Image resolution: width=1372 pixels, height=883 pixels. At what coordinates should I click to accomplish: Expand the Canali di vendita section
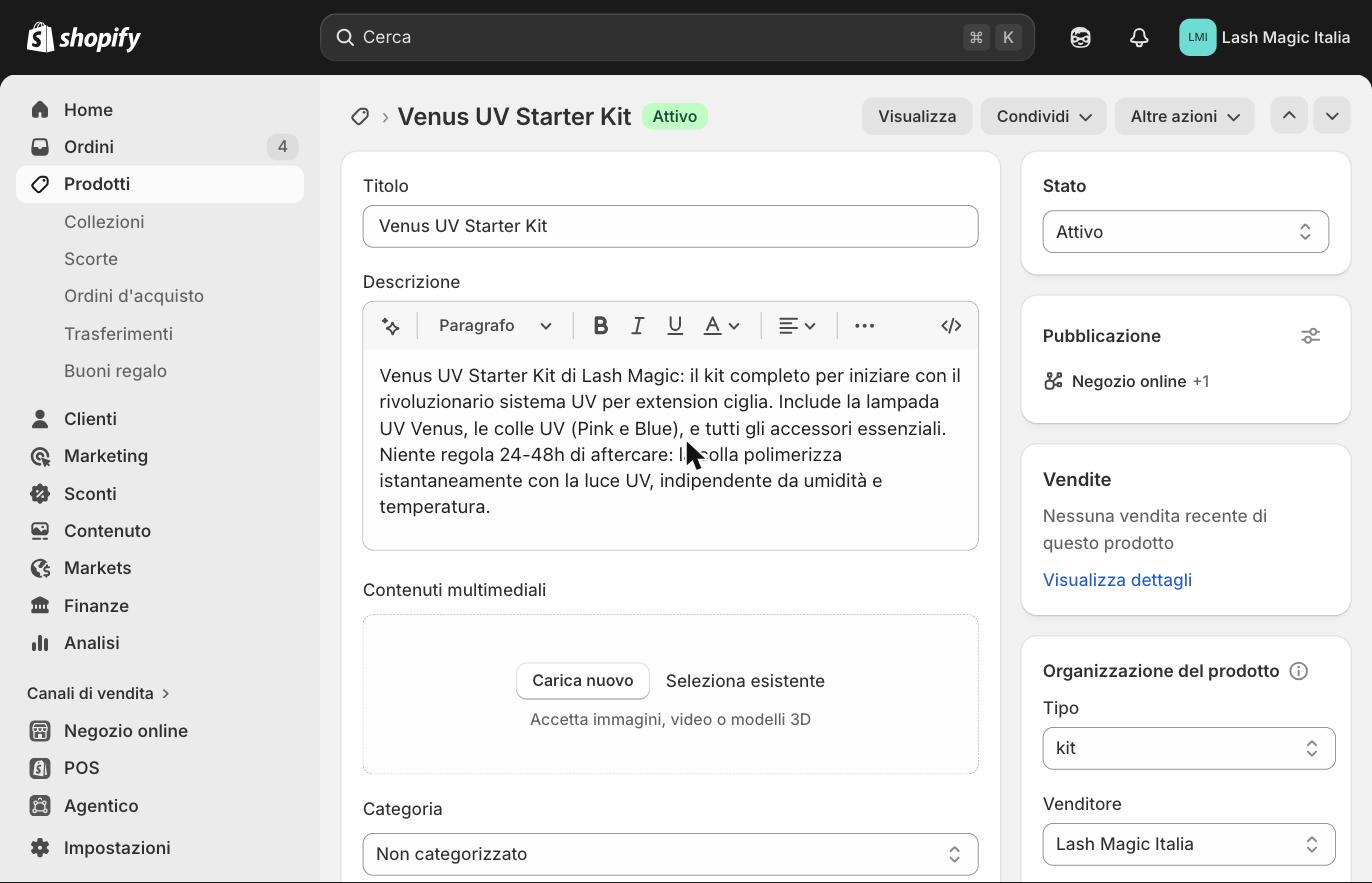point(98,693)
